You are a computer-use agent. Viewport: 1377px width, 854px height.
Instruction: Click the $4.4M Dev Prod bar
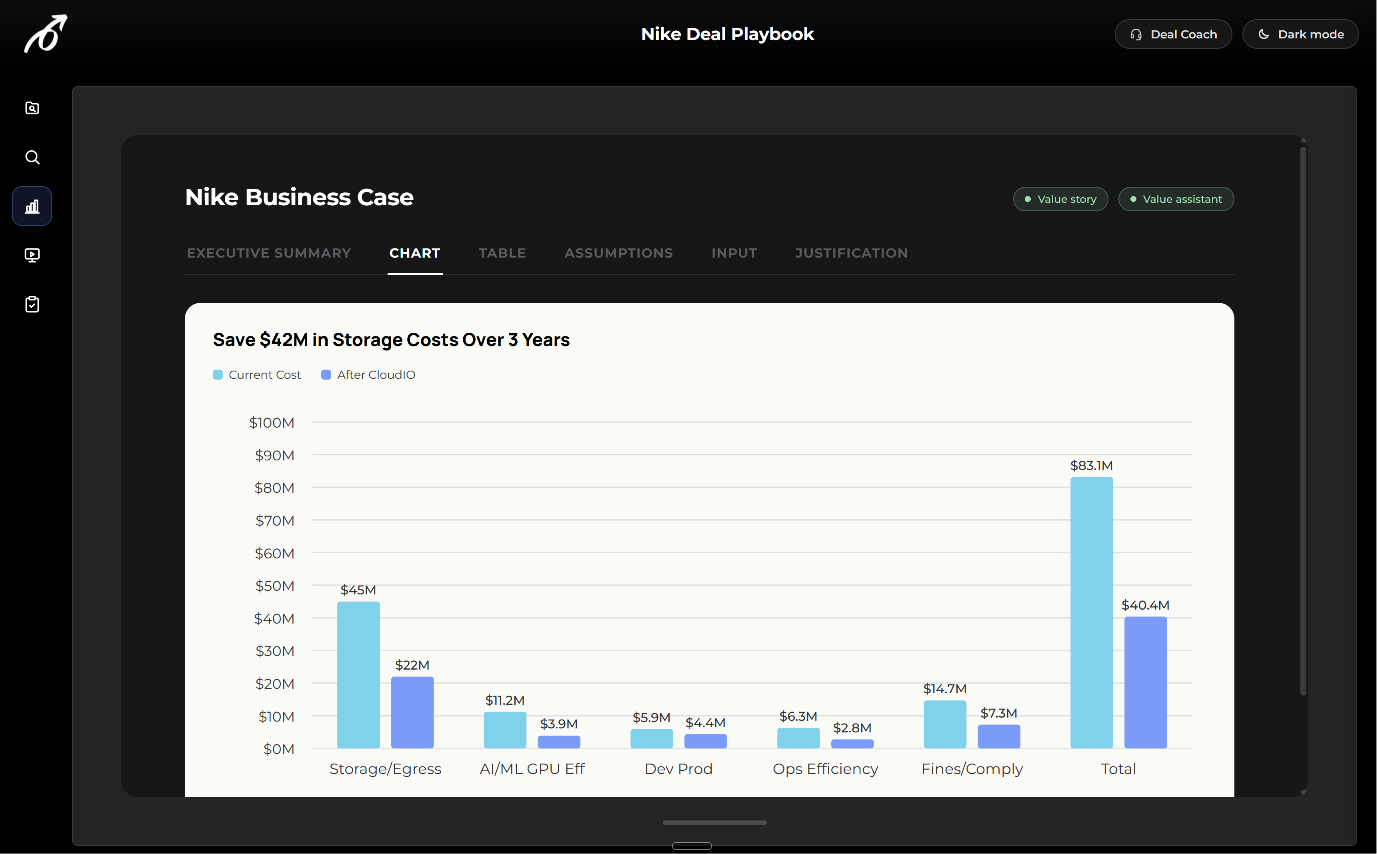pos(706,741)
